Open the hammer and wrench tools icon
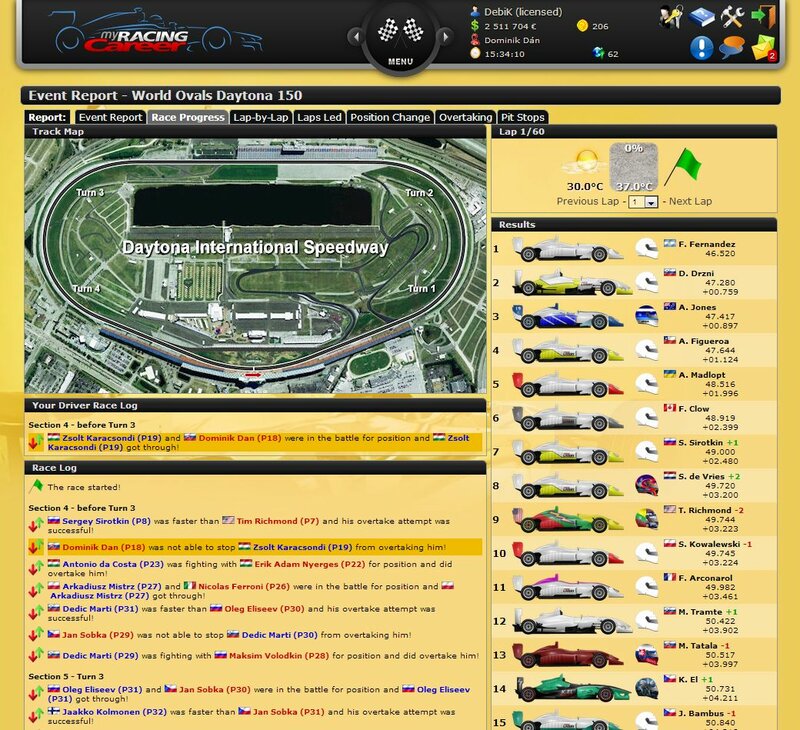Screen dimensions: 800x730 [732, 16]
